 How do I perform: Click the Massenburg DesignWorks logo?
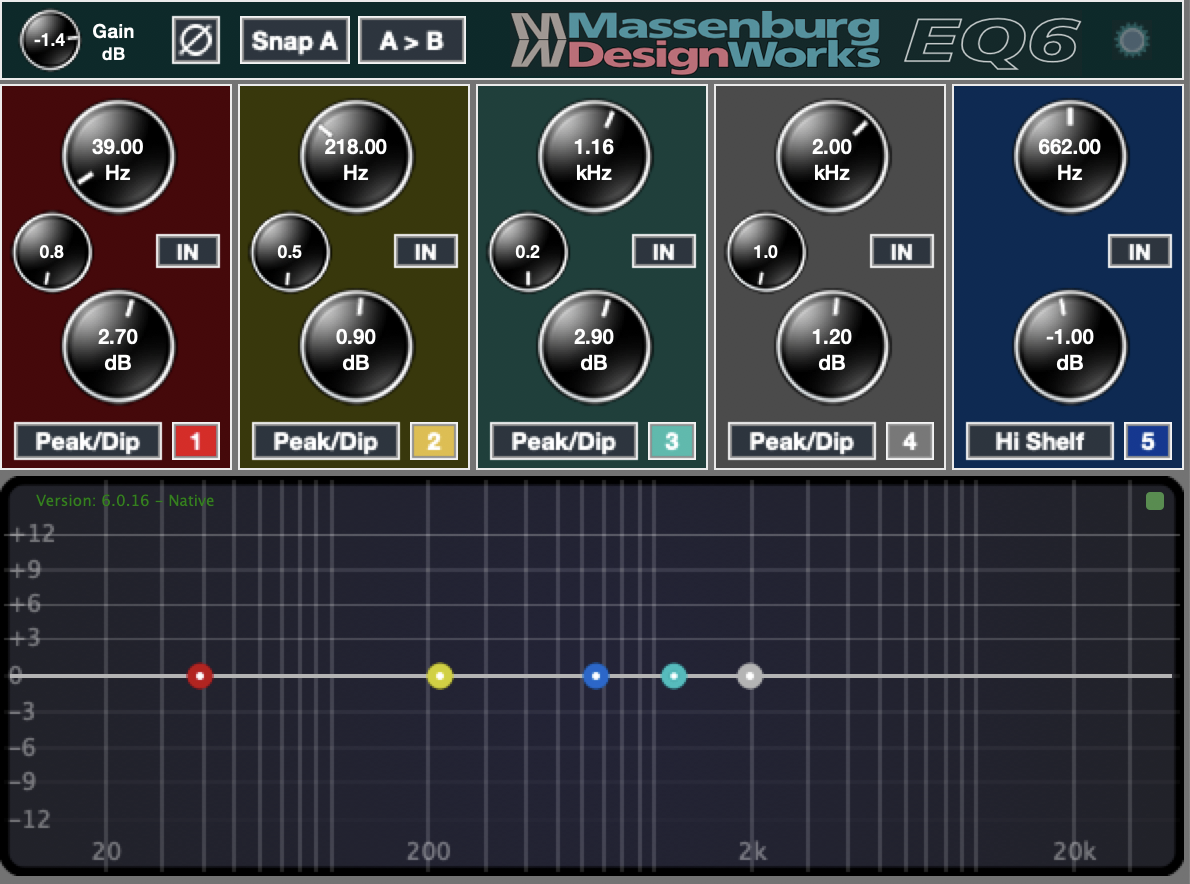click(695, 40)
